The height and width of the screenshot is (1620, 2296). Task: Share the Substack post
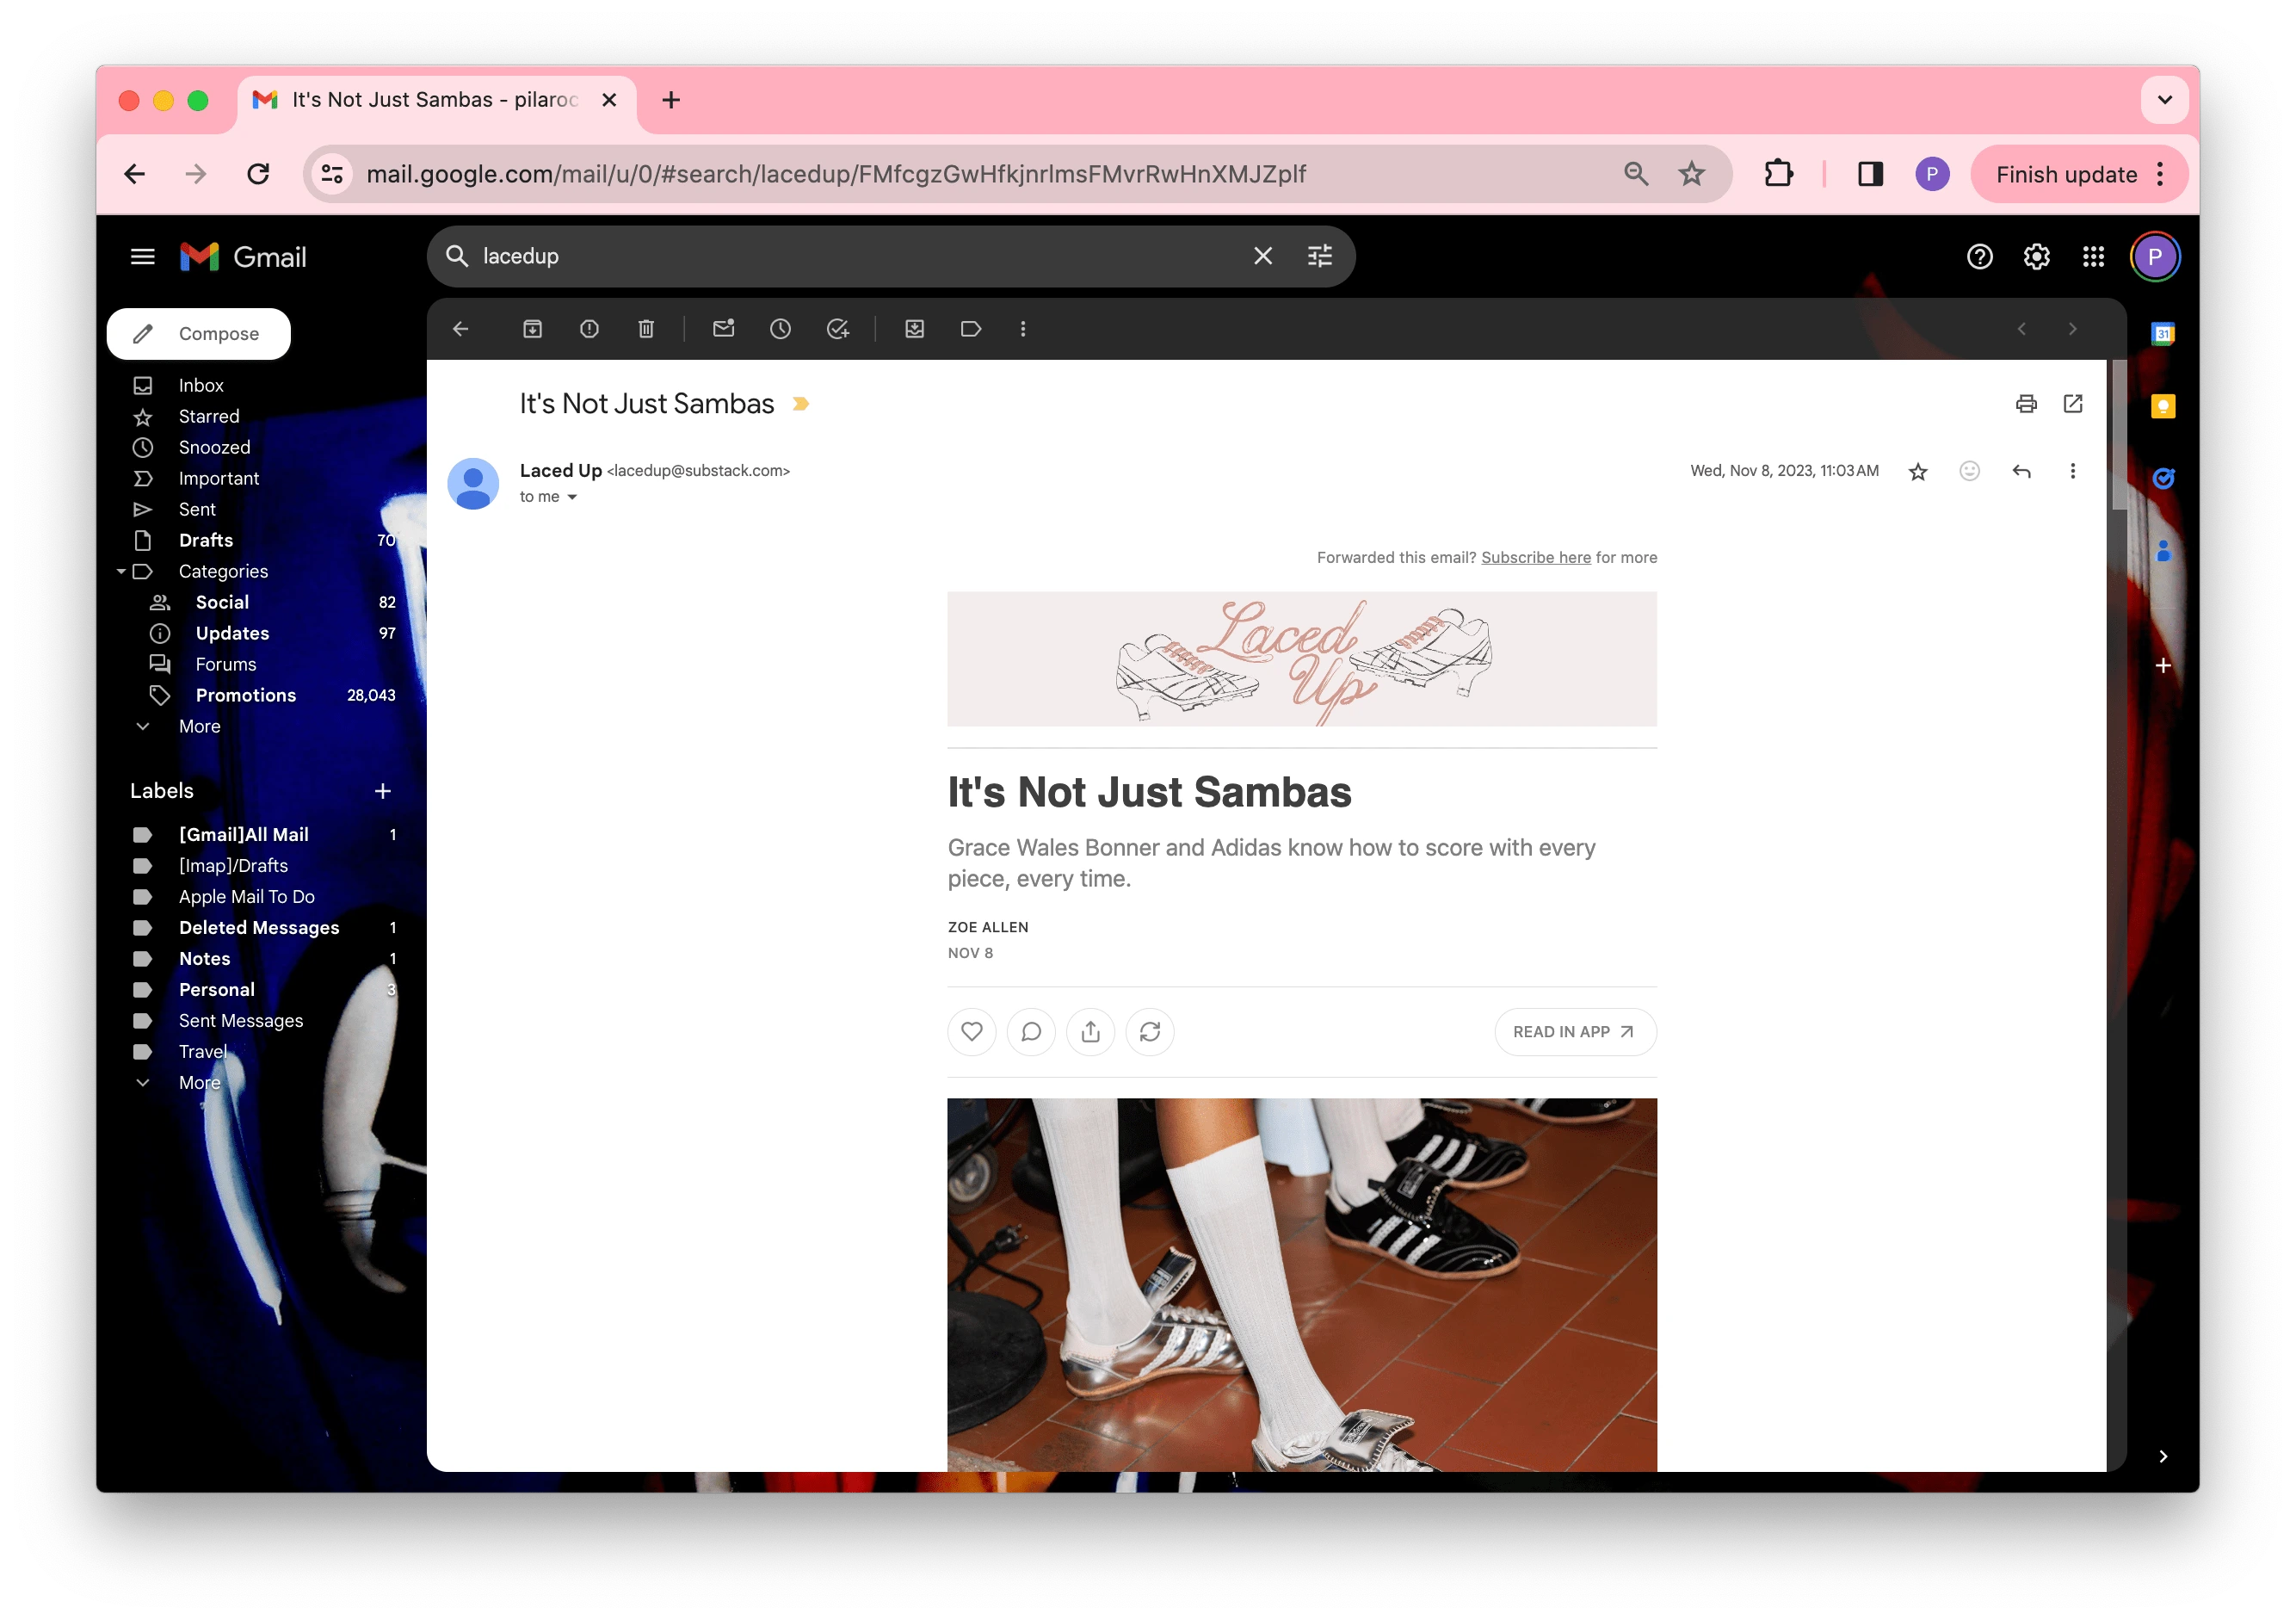[1091, 1032]
